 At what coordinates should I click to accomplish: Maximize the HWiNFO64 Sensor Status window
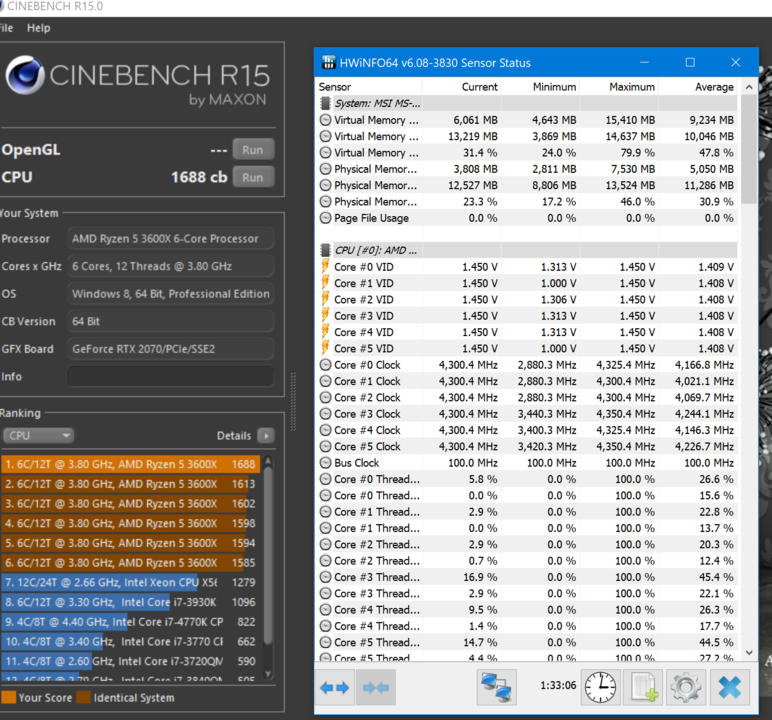[690, 63]
